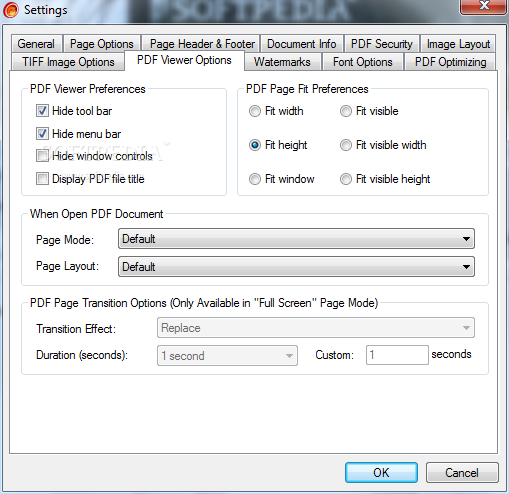
Task: Open the PDF Optimizing tab
Action: (x=450, y=62)
